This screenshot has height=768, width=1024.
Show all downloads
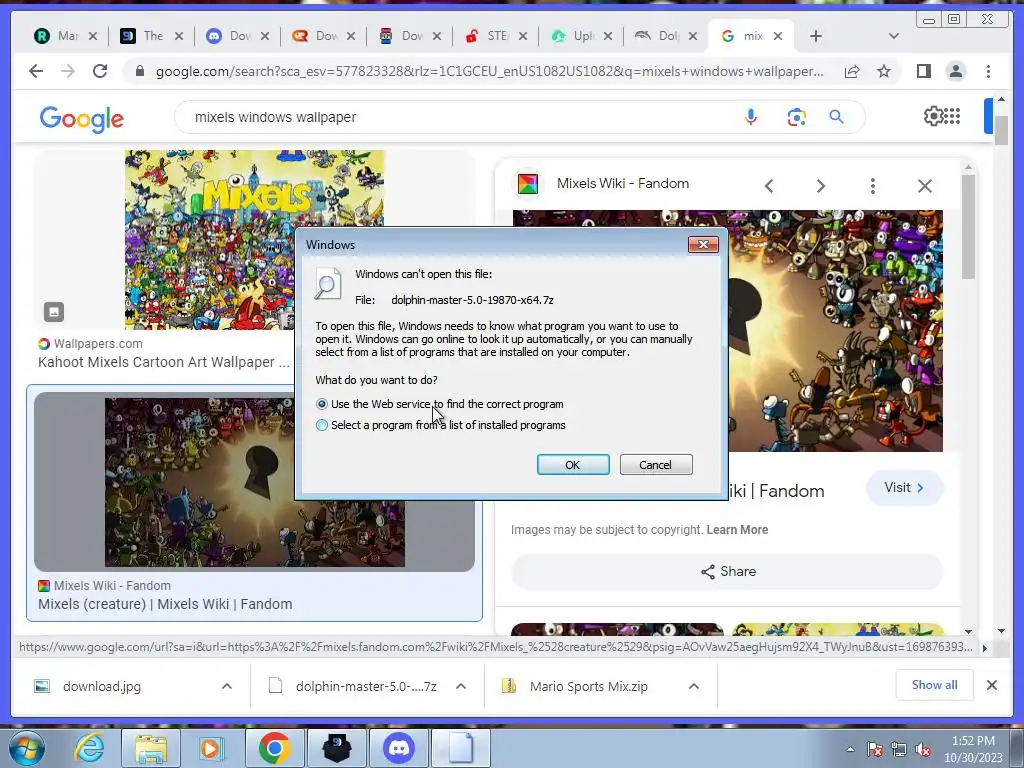point(935,685)
